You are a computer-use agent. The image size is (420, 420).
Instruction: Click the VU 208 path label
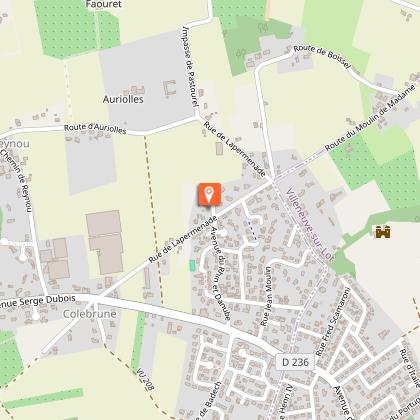[145, 380]
